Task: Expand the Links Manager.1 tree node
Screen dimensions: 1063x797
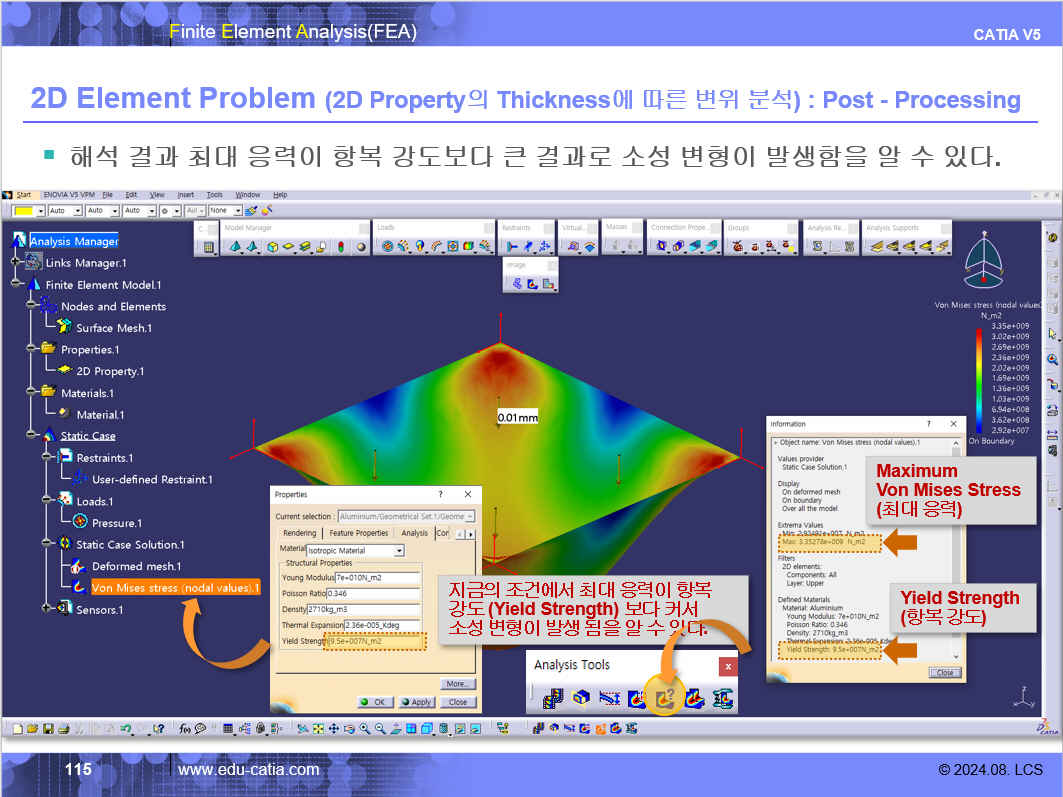Action: coord(16,262)
